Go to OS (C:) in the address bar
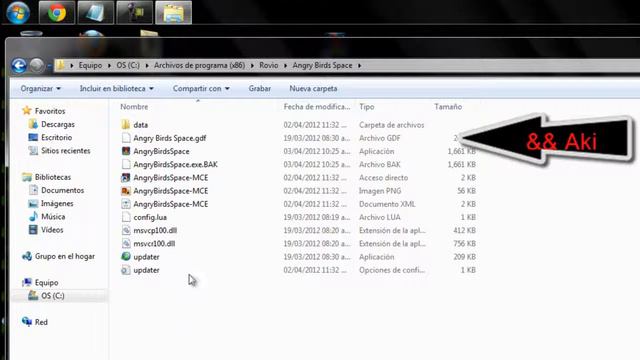Image resolution: width=640 pixels, height=360 pixels. coord(128,65)
